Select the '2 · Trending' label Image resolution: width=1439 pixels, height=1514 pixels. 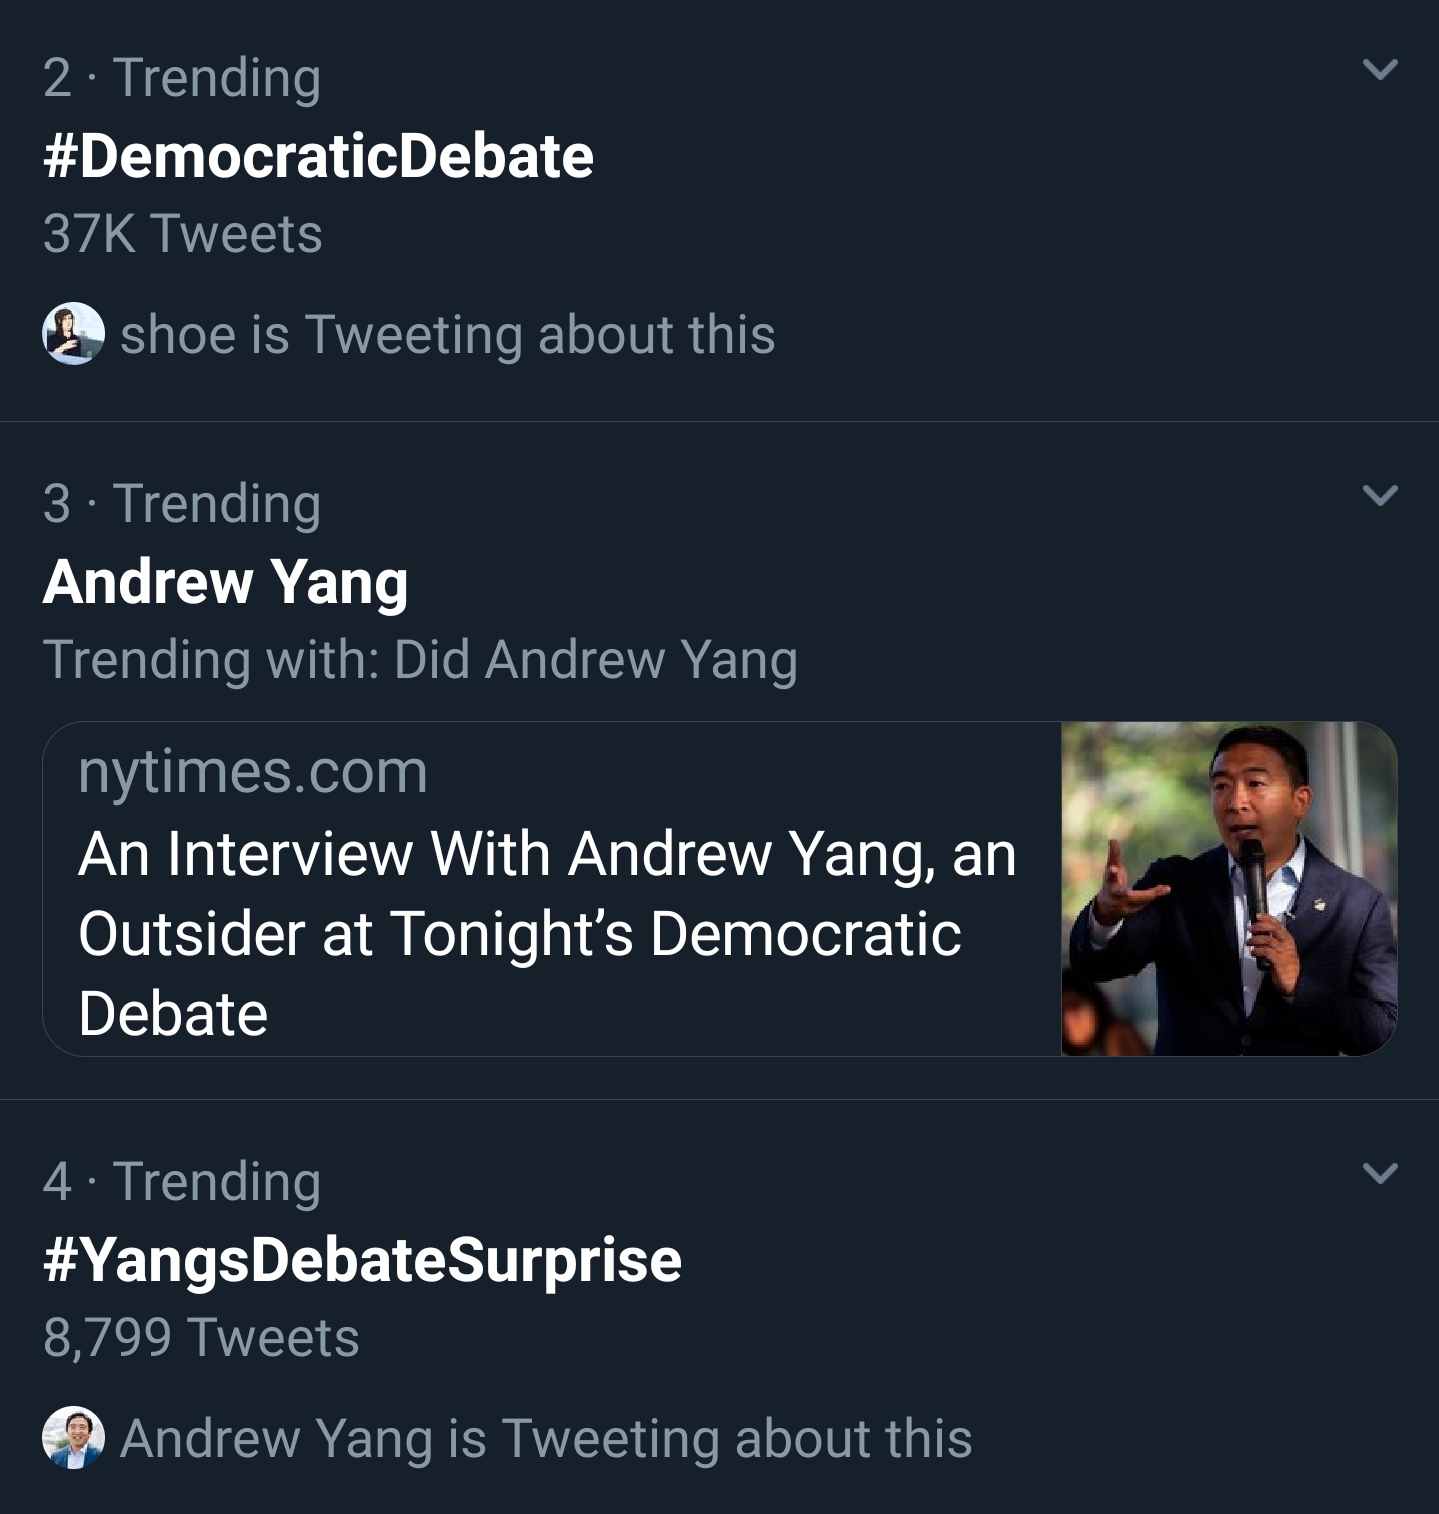pyautogui.click(x=182, y=78)
